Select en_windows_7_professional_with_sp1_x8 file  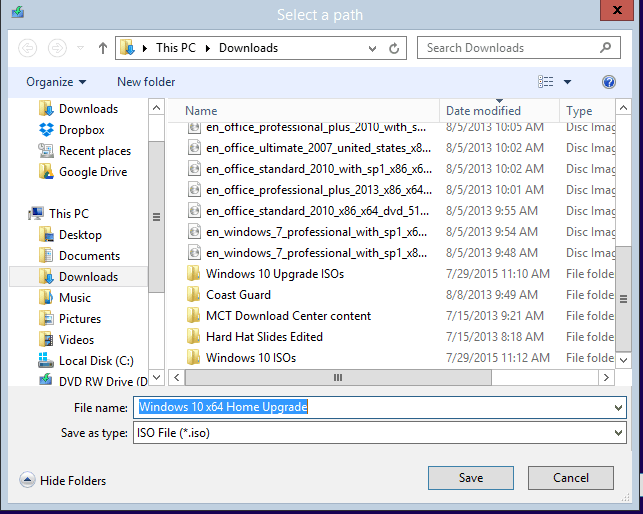(x=316, y=253)
